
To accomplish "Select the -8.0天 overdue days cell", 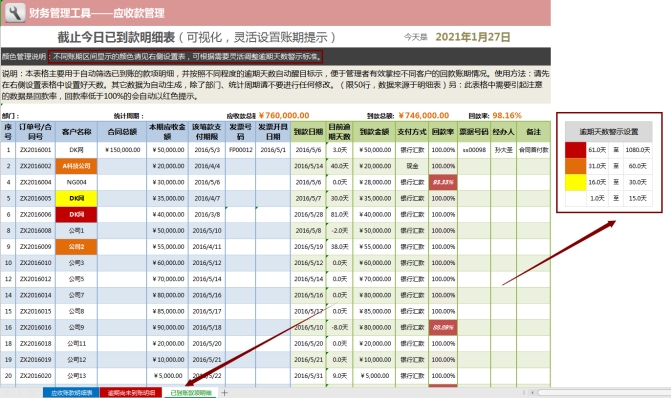I will pyautogui.click(x=339, y=327).
